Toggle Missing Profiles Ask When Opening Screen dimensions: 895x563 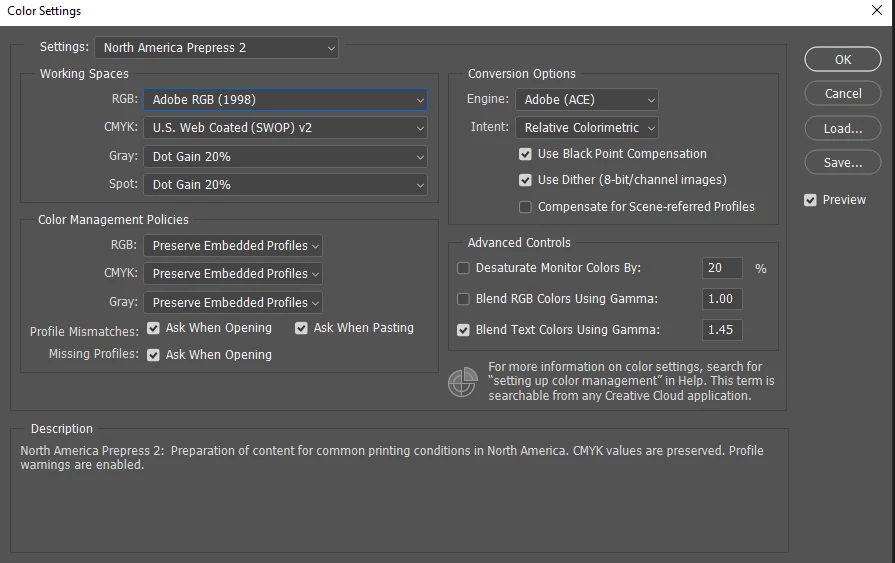click(153, 355)
